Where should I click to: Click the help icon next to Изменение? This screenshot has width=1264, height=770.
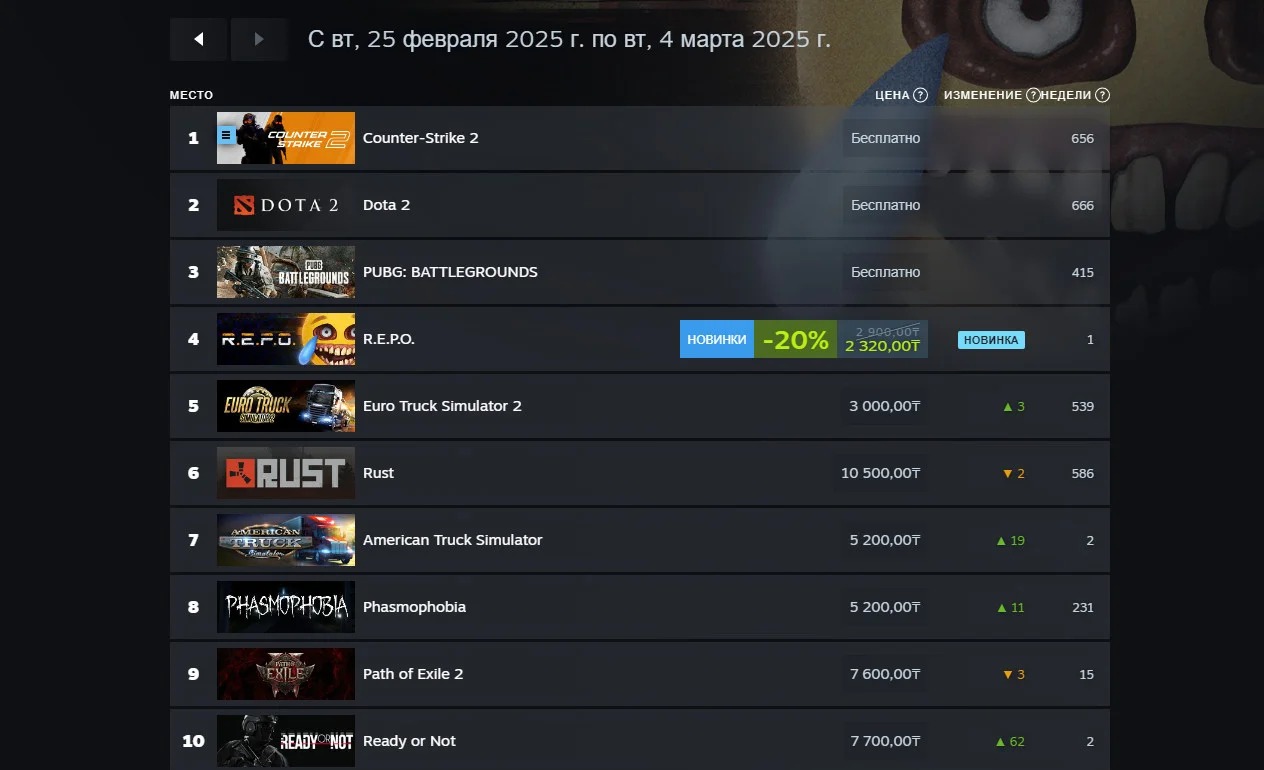coord(1032,95)
